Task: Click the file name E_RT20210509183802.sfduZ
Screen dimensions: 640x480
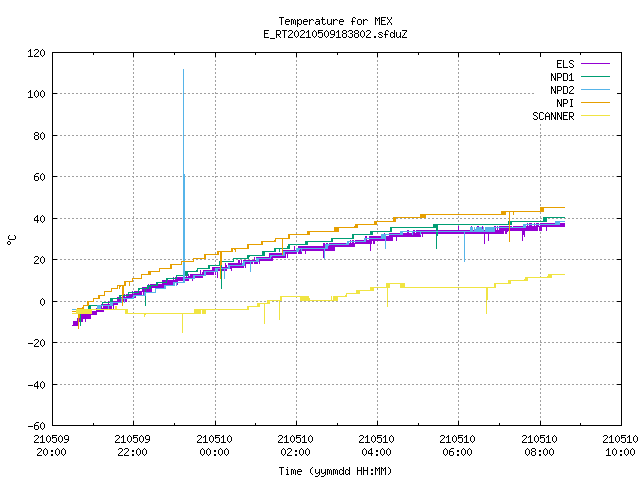Action: [x=335, y=34]
